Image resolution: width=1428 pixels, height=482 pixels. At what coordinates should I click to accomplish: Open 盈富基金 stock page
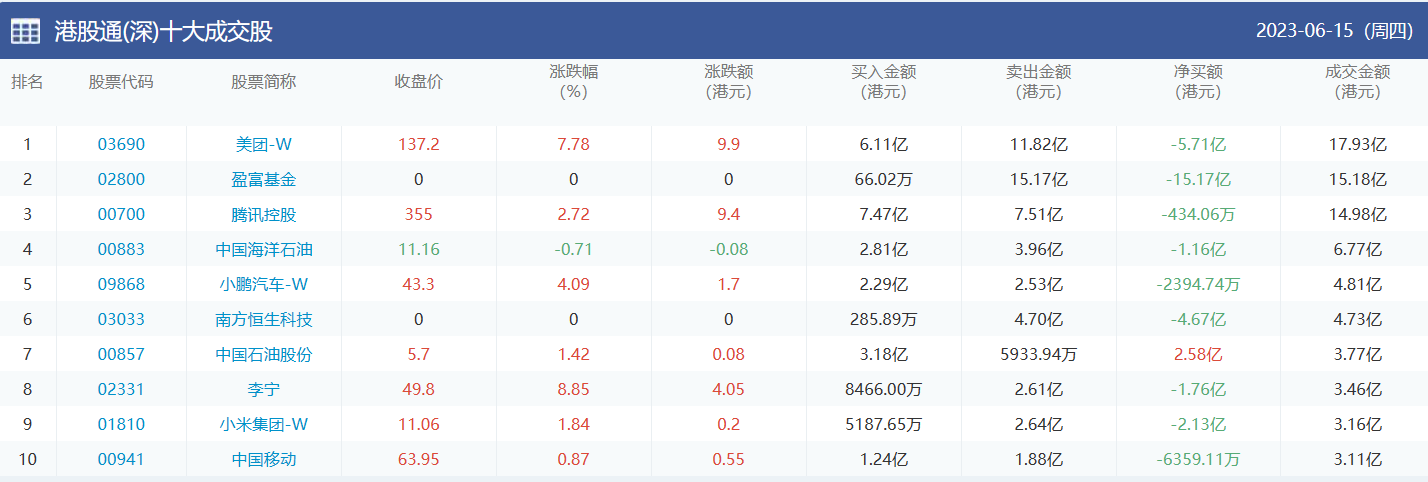263,179
